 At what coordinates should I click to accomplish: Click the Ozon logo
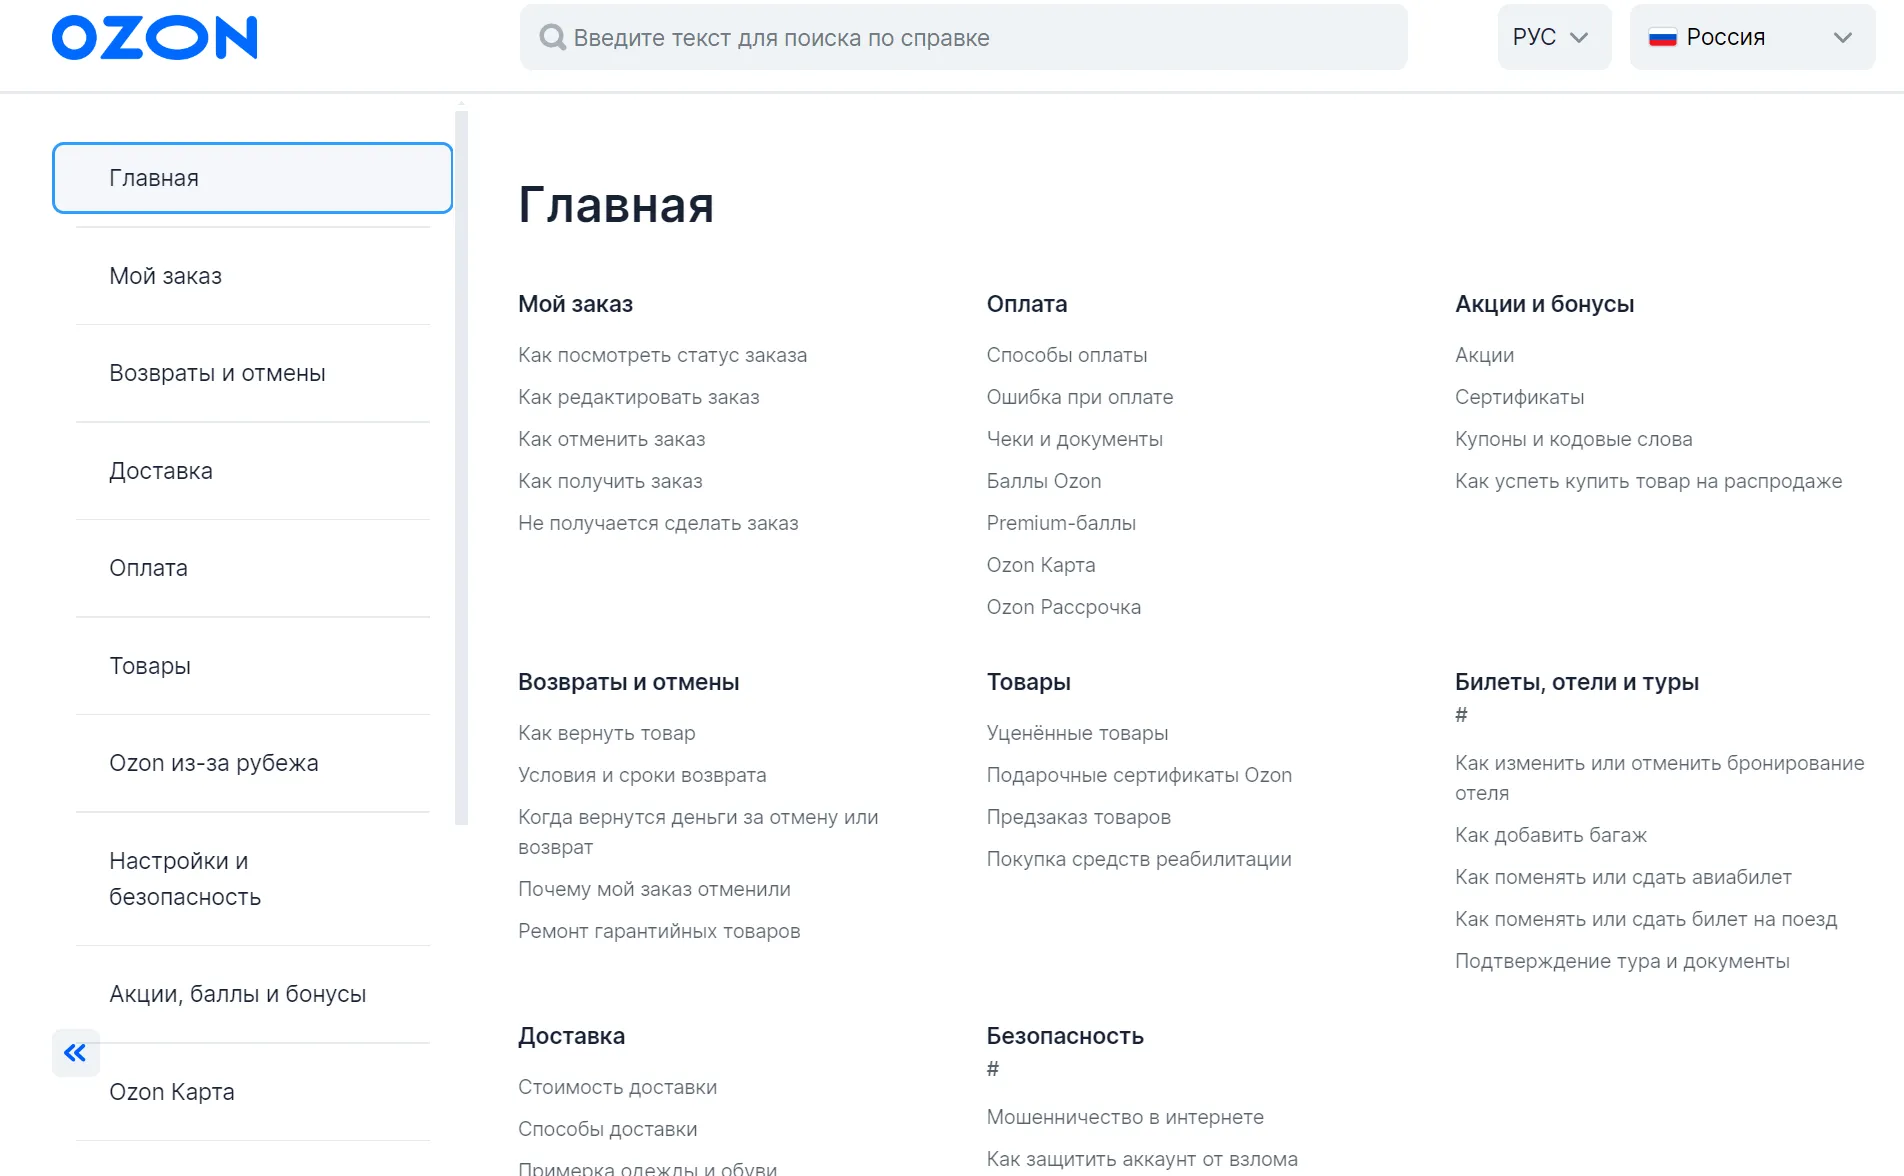pyautogui.click(x=154, y=38)
